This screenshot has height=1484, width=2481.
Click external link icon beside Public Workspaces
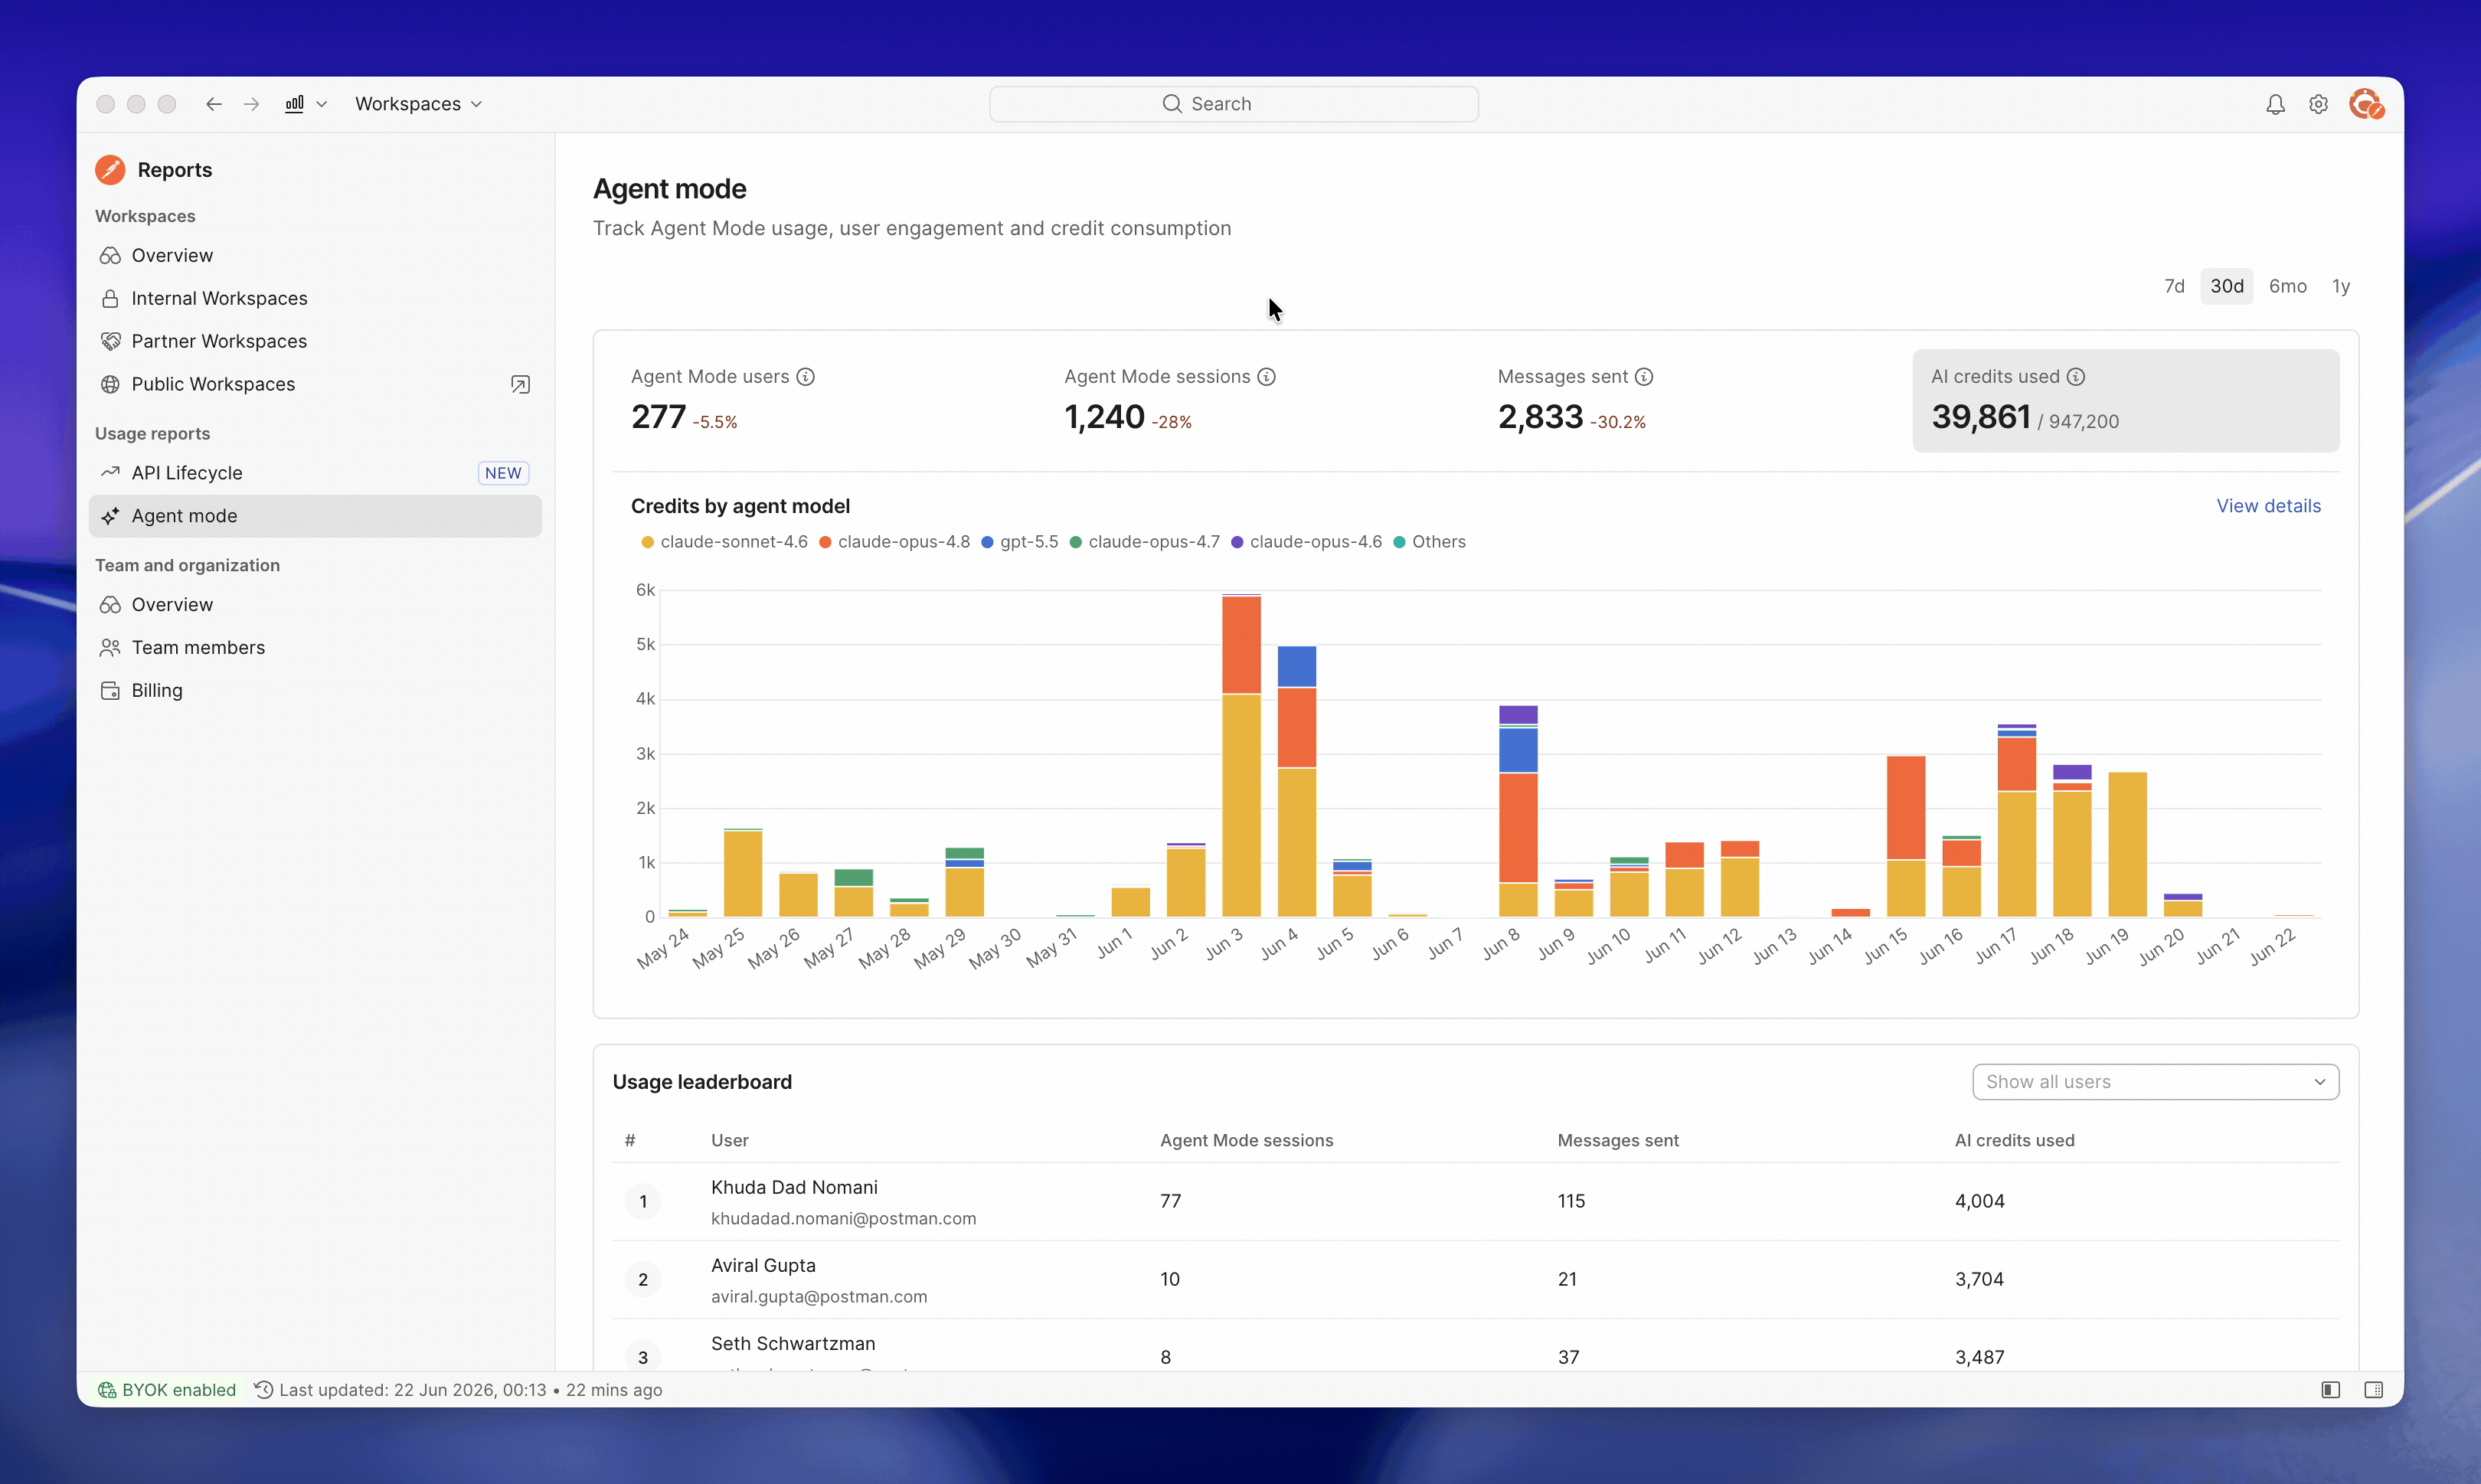520,384
